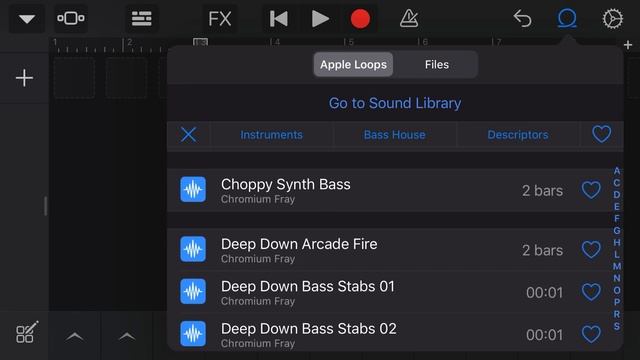Open song settings gear
Image resolution: width=640 pixels, height=360 pixels.
click(613, 19)
